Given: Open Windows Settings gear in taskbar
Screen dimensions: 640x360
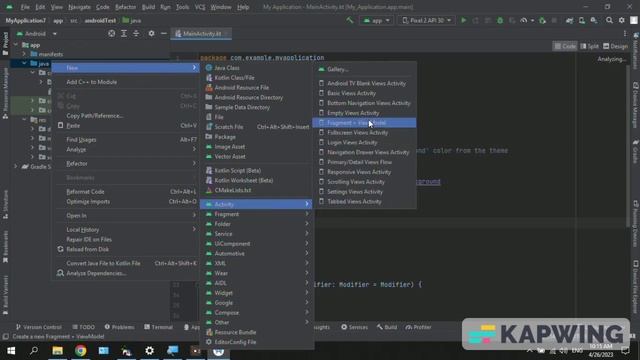Looking at the screenshot, I should [x=149, y=351].
